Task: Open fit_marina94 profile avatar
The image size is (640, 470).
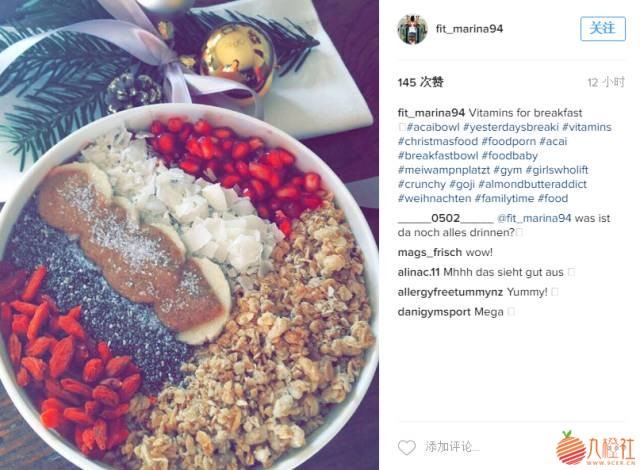Action: coord(412,29)
